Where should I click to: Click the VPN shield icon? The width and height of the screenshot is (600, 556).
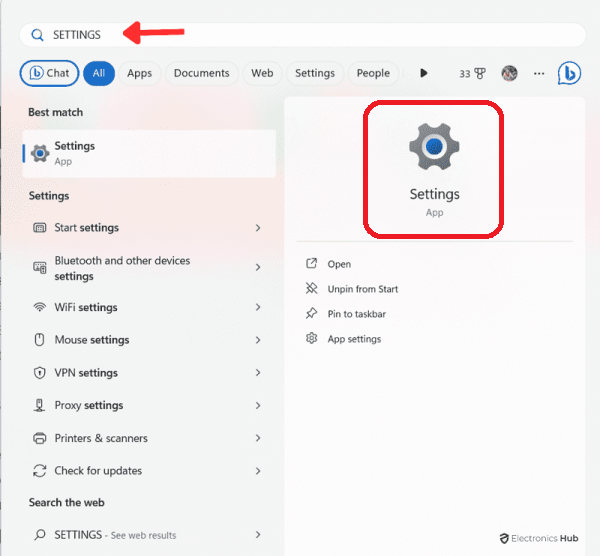40,373
